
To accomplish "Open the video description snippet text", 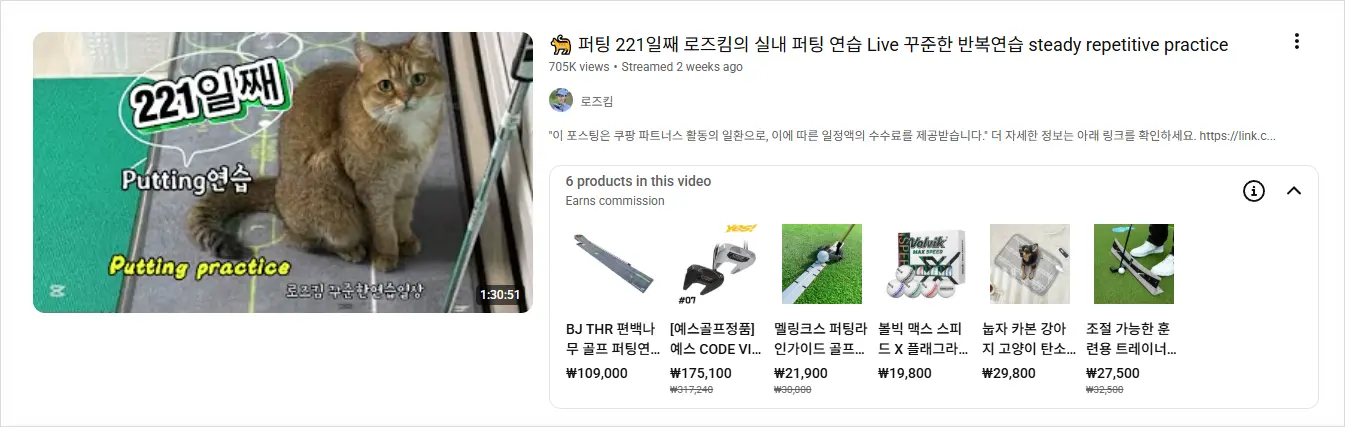I will [x=912, y=135].
